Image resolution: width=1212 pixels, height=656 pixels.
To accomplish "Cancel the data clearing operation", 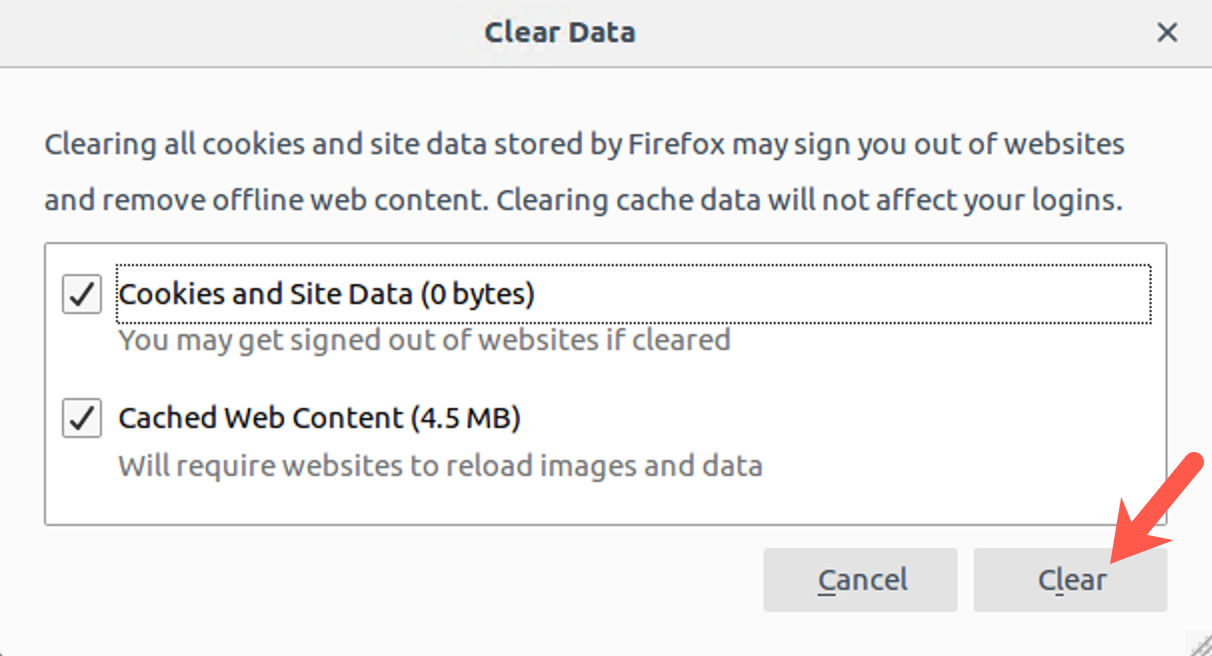I will pos(860,580).
